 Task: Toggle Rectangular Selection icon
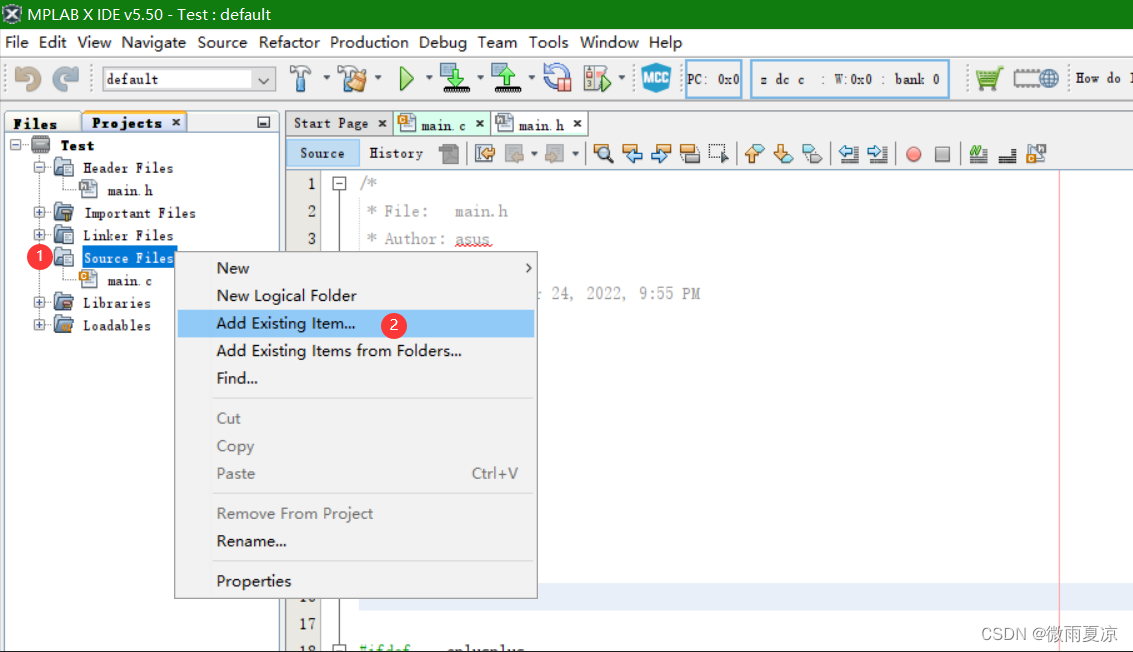tap(719, 153)
